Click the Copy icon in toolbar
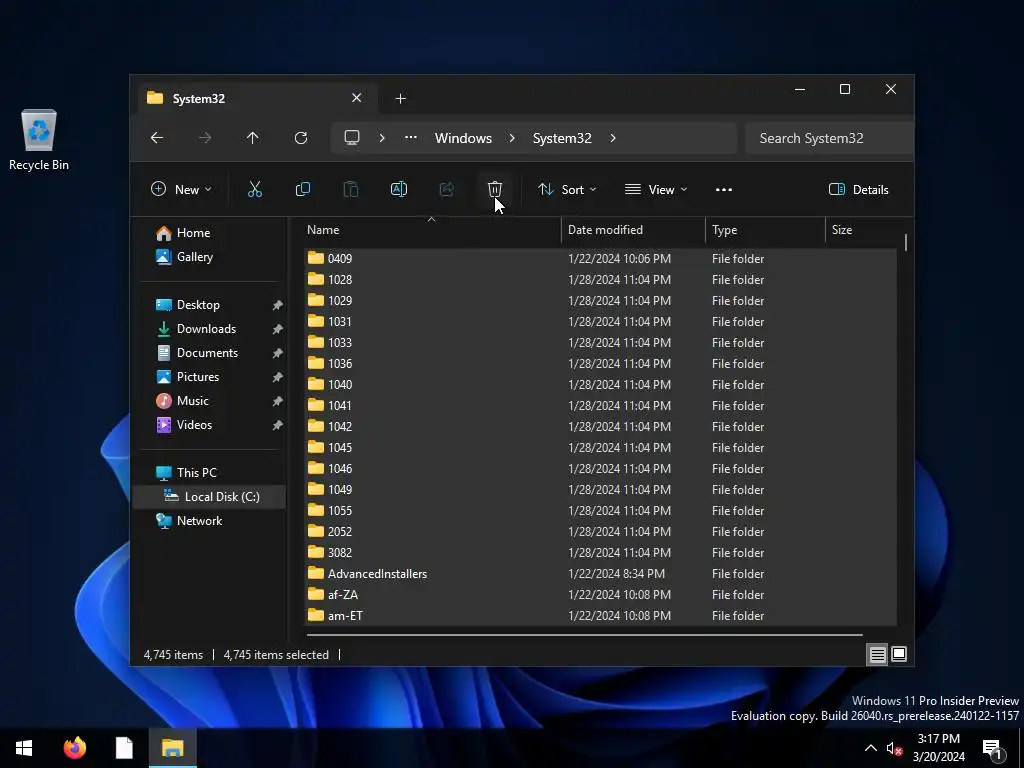Viewport: 1024px width, 768px height. click(302, 189)
